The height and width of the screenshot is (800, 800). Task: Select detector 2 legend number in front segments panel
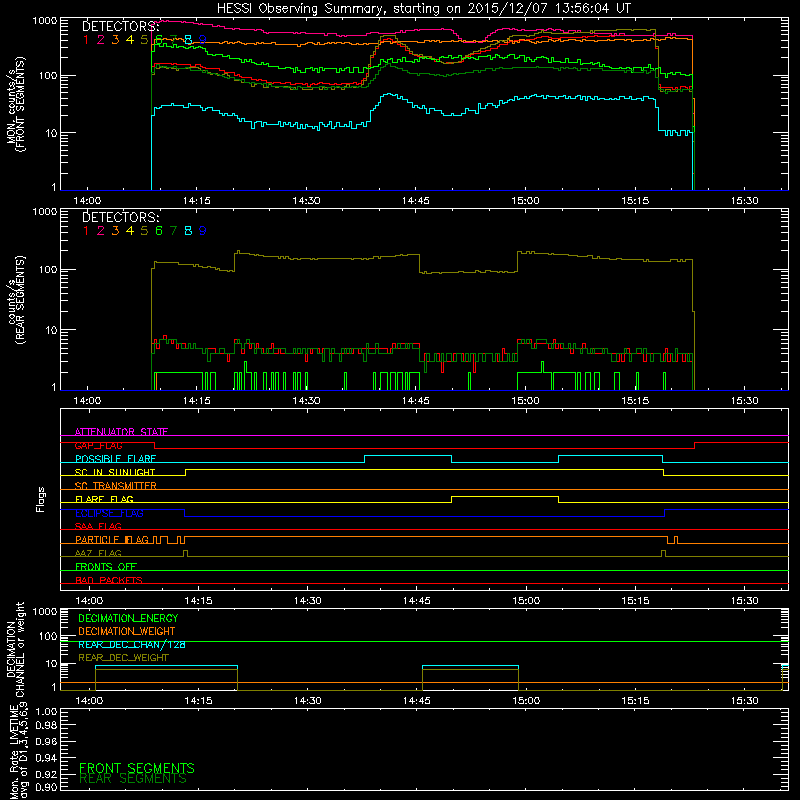[x=101, y=40]
